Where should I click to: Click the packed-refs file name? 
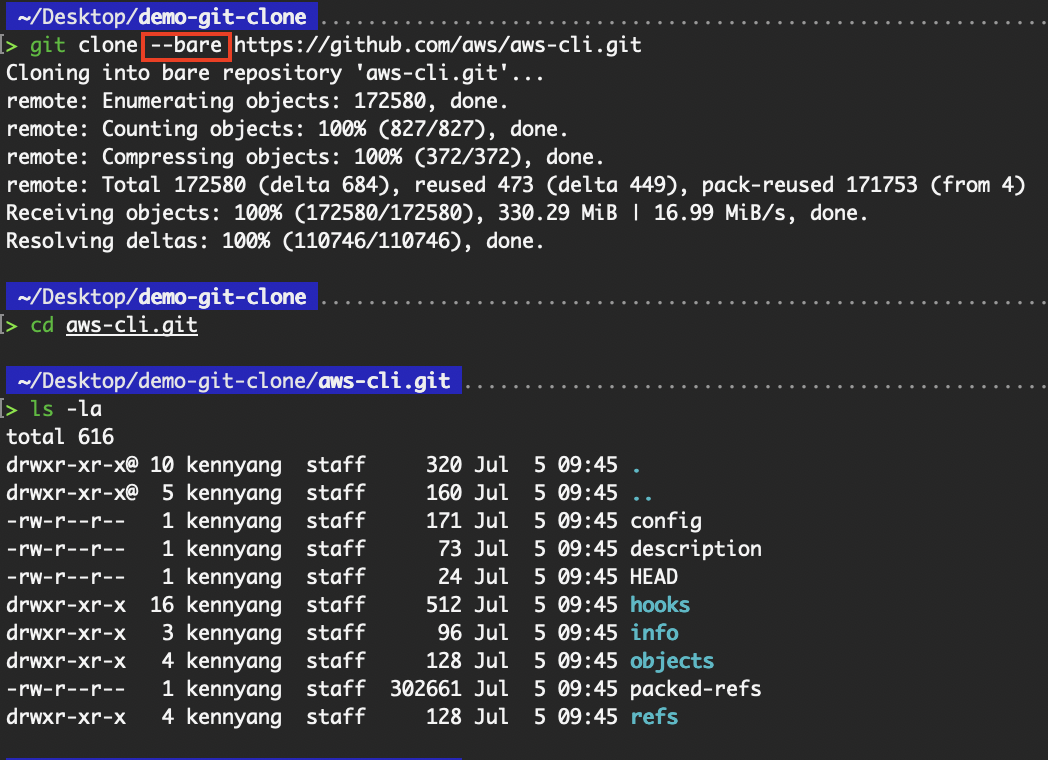pos(696,689)
